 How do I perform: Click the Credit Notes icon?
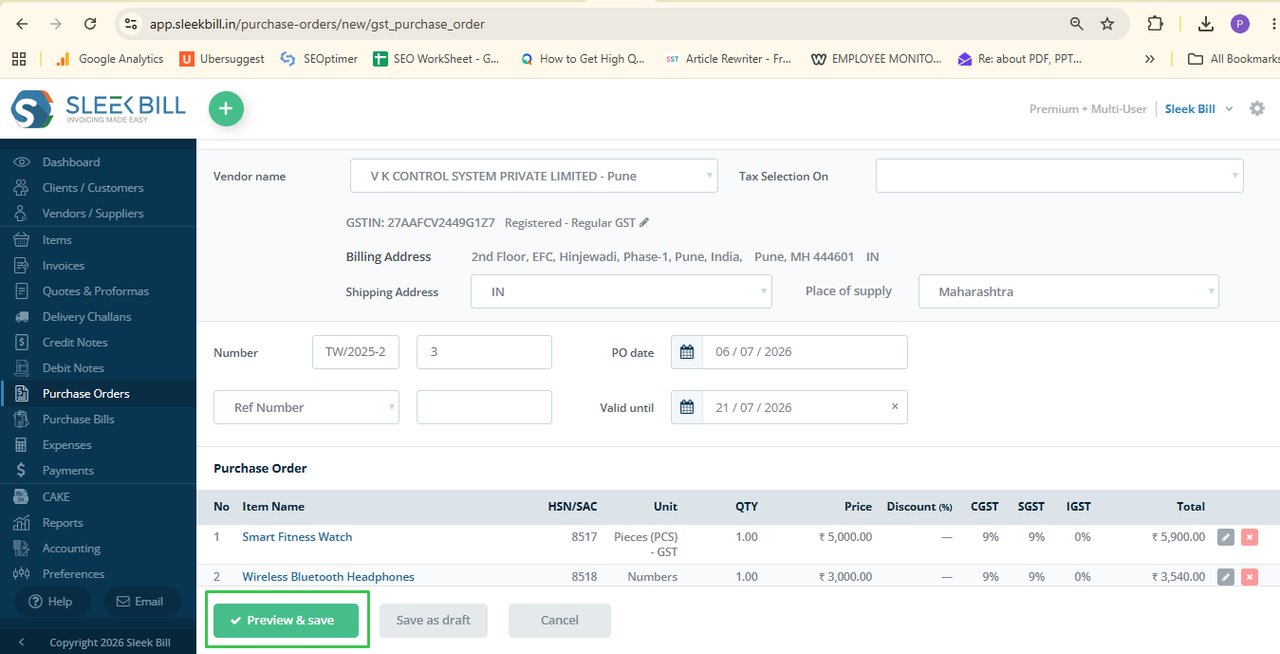pyautogui.click(x=21, y=342)
